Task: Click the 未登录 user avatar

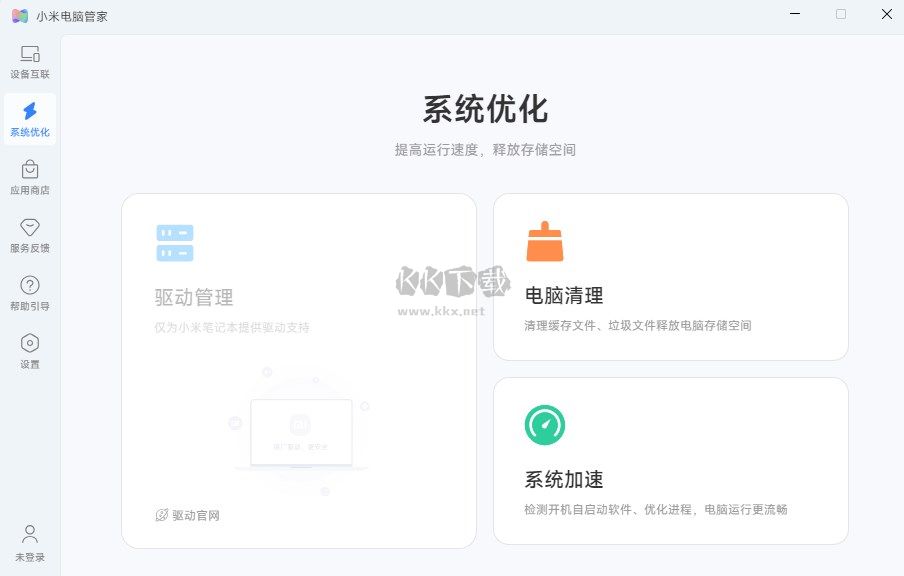Action: point(29,533)
